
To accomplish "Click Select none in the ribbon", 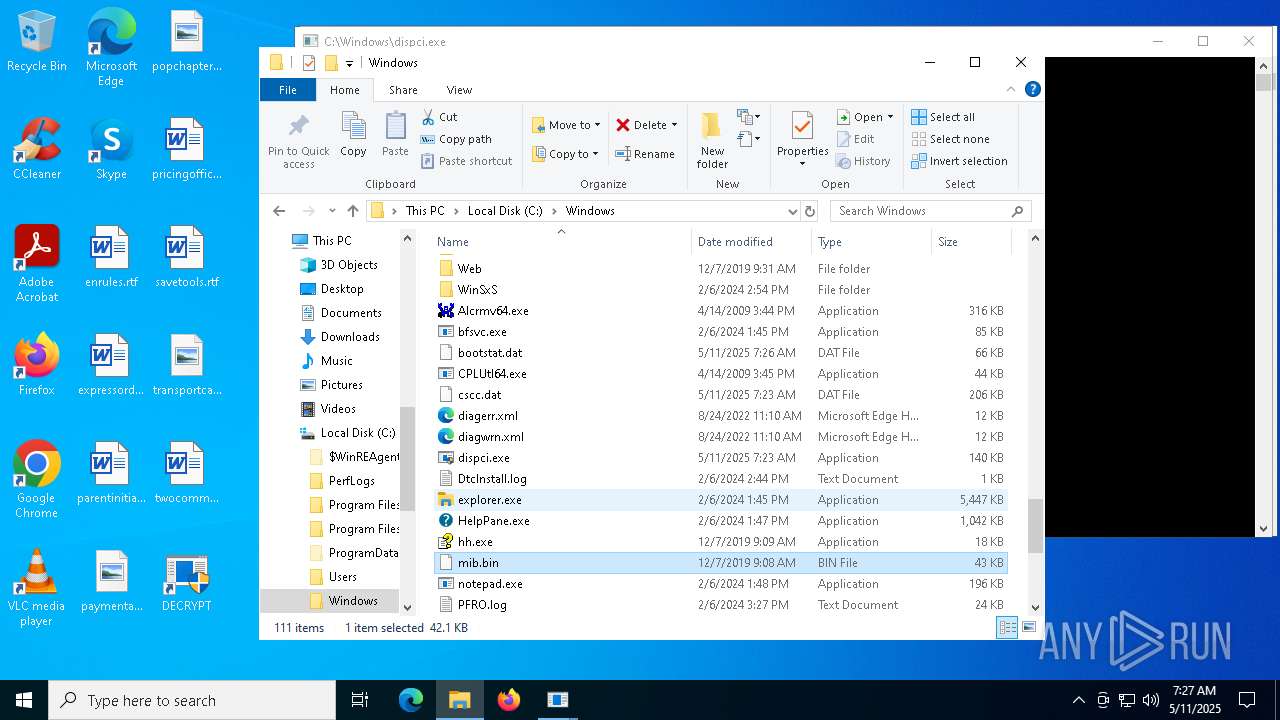I will tap(950, 139).
